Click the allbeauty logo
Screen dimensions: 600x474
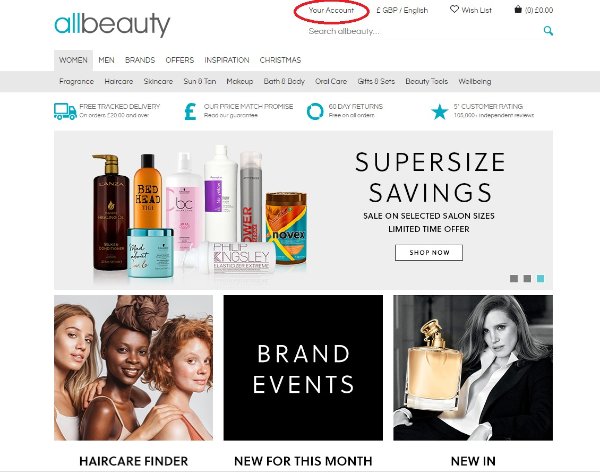click(112, 25)
